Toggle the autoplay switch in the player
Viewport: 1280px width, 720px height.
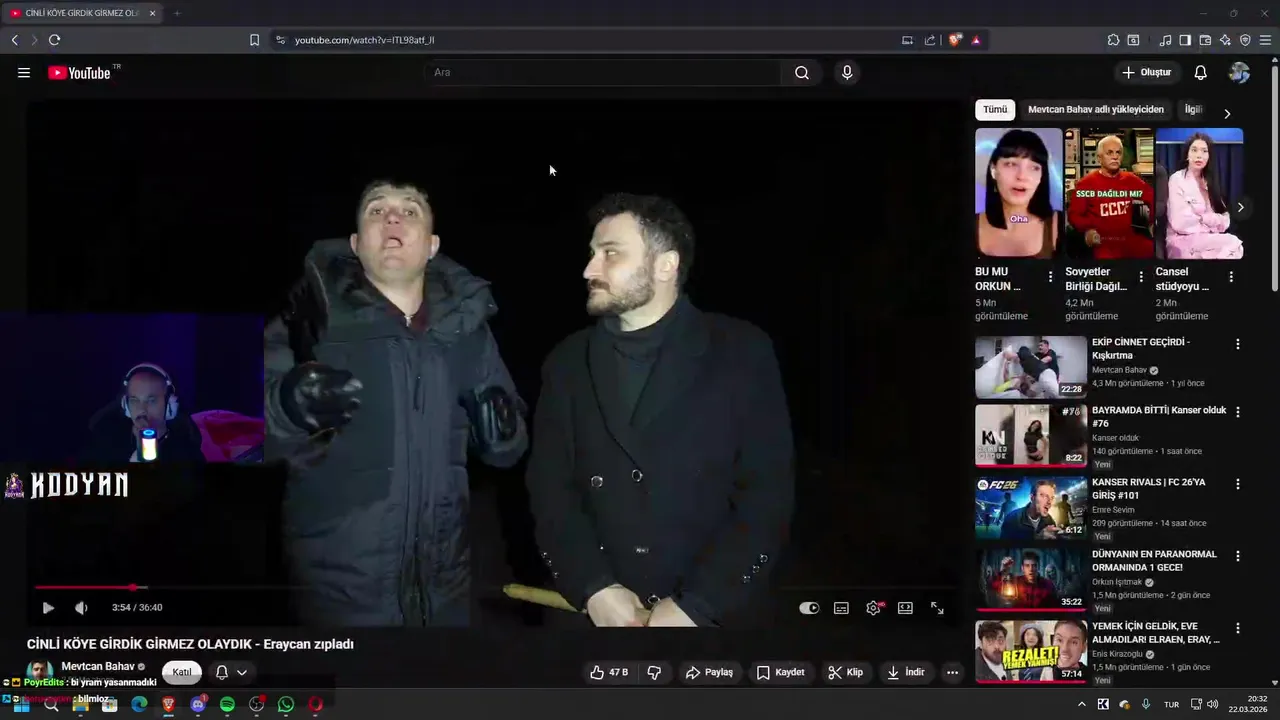[809, 608]
